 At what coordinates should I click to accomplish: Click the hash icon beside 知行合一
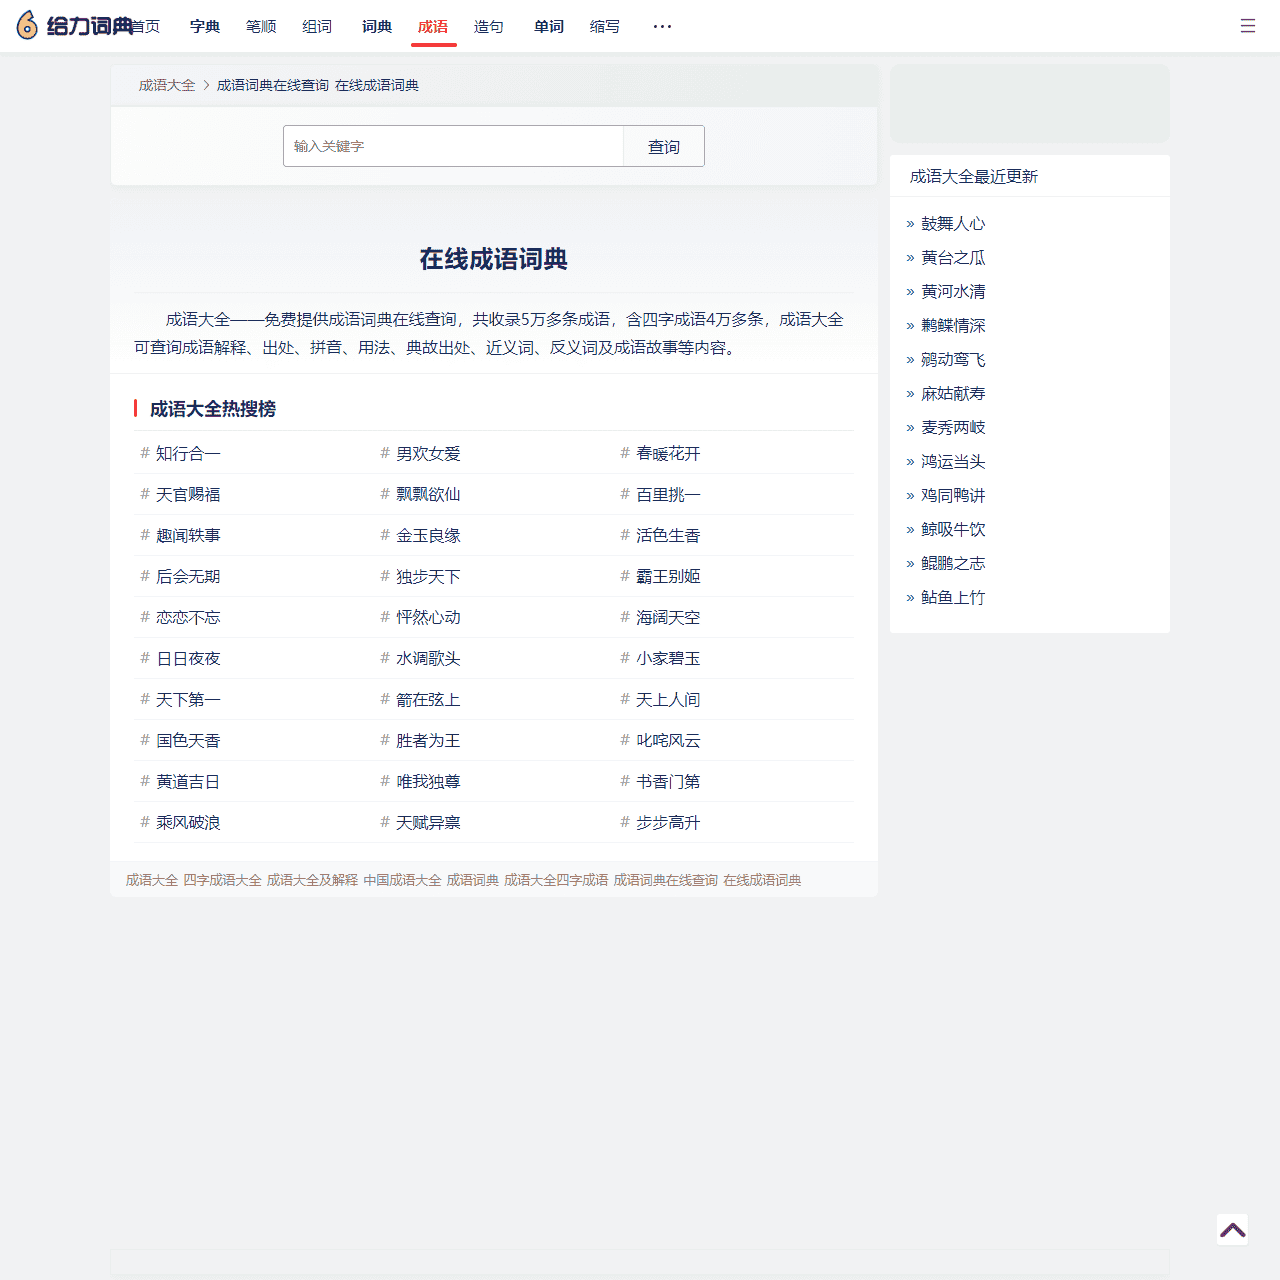pyautogui.click(x=144, y=453)
